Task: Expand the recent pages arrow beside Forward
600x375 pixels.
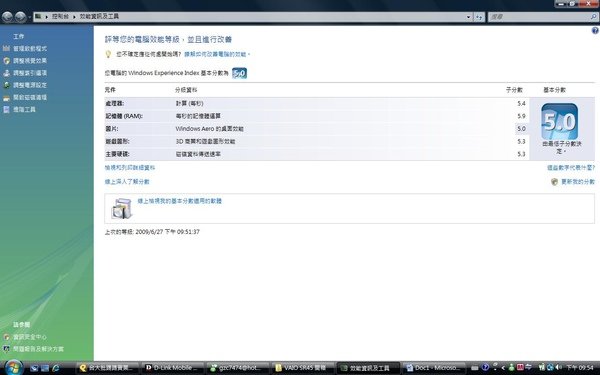Action: point(29,17)
